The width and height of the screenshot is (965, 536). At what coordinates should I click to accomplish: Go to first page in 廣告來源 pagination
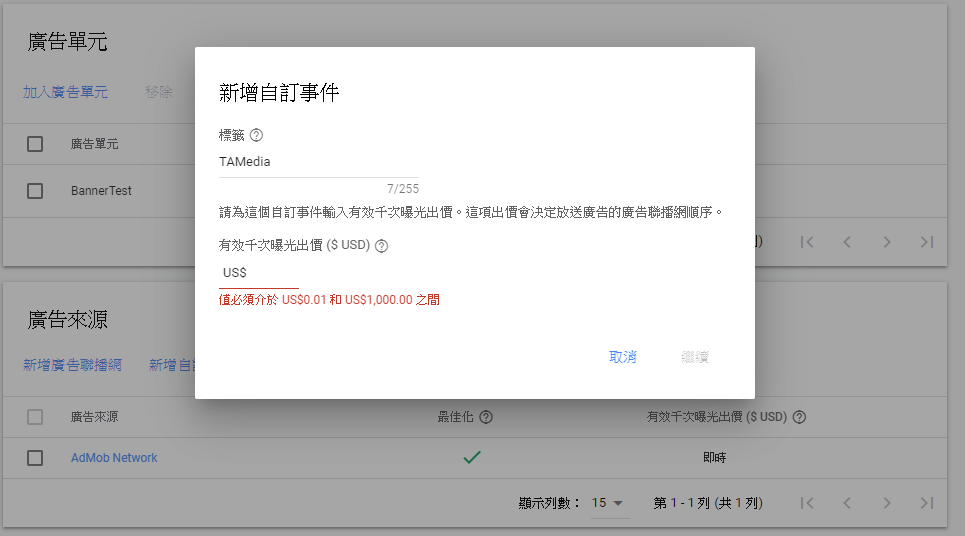807,503
